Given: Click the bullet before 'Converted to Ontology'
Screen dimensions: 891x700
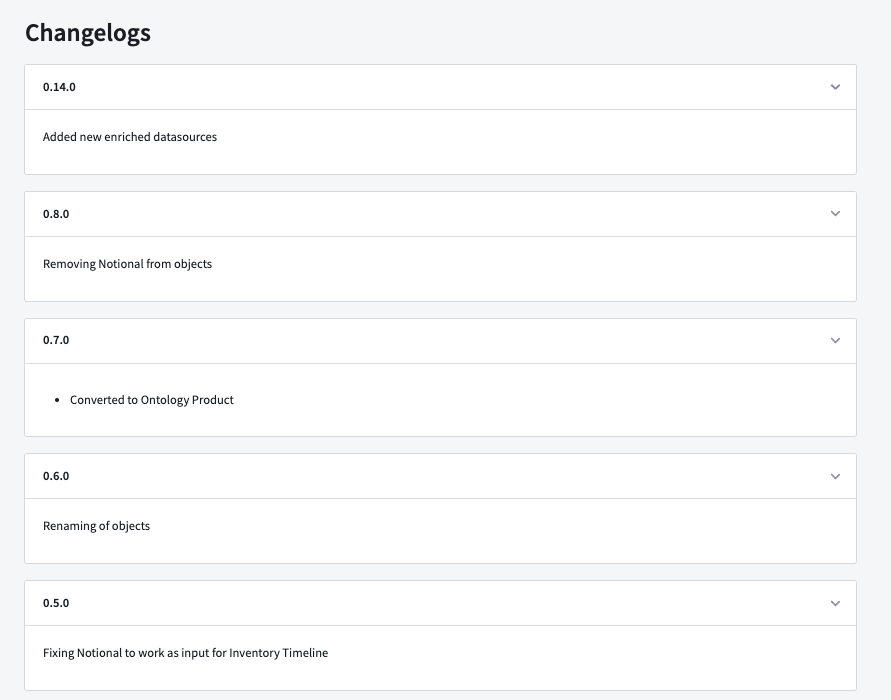Looking at the screenshot, I should point(57,400).
